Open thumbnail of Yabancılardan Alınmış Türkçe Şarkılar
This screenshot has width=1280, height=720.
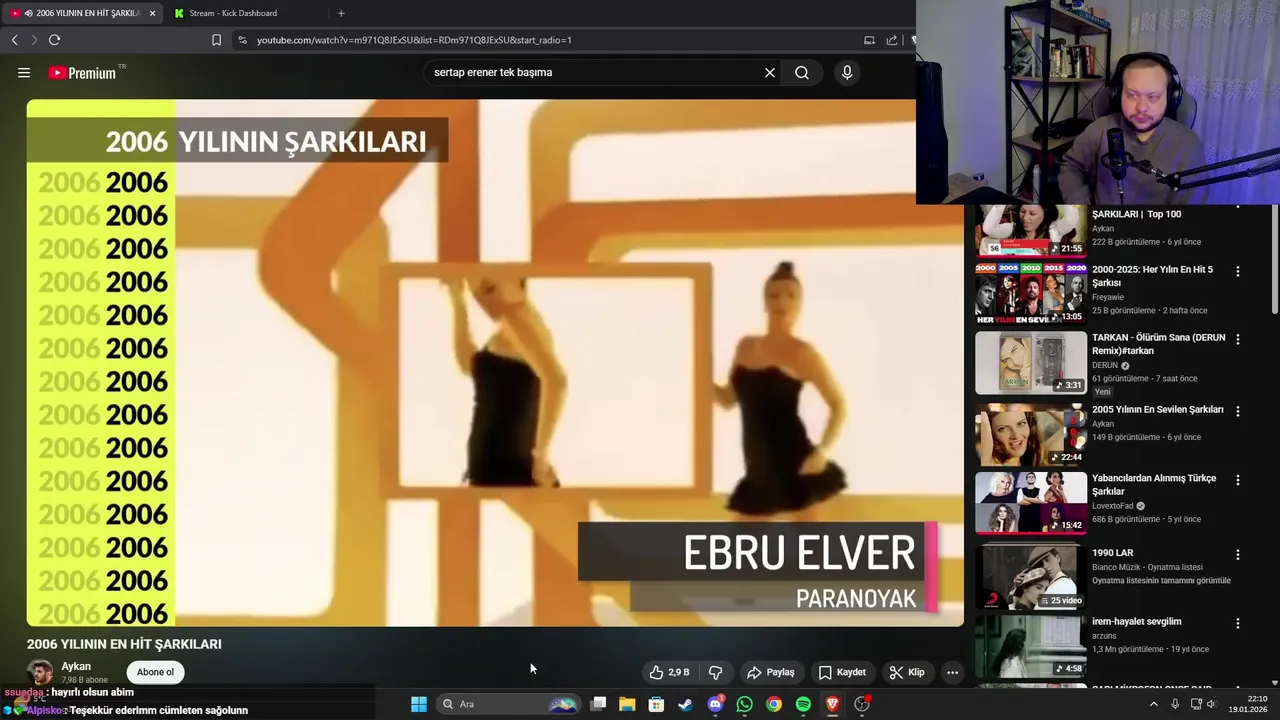pyautogui.click(x=1030, y=502)
